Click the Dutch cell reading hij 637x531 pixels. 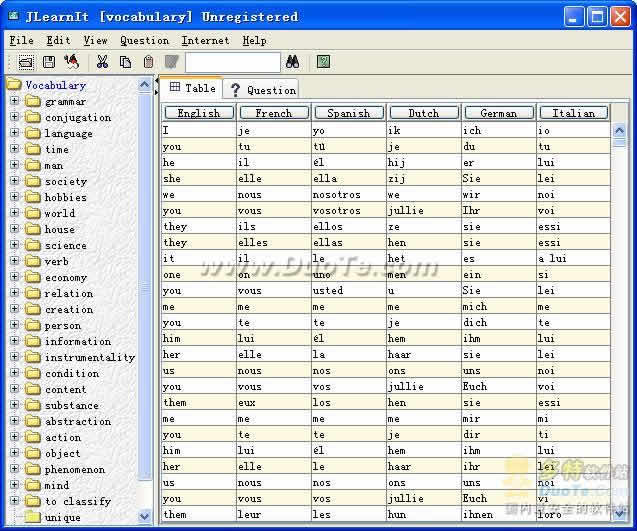tap(424, 163)
